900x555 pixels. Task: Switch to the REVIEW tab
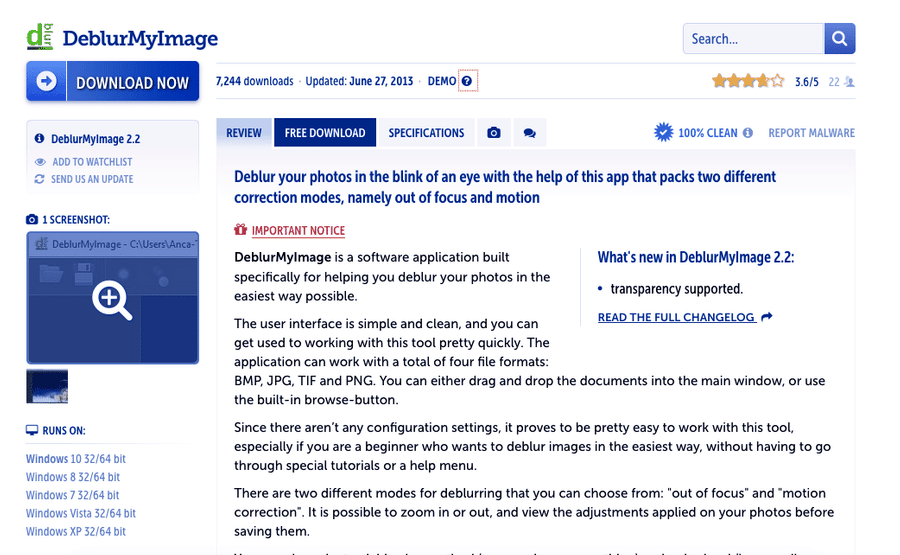[243, 133]
